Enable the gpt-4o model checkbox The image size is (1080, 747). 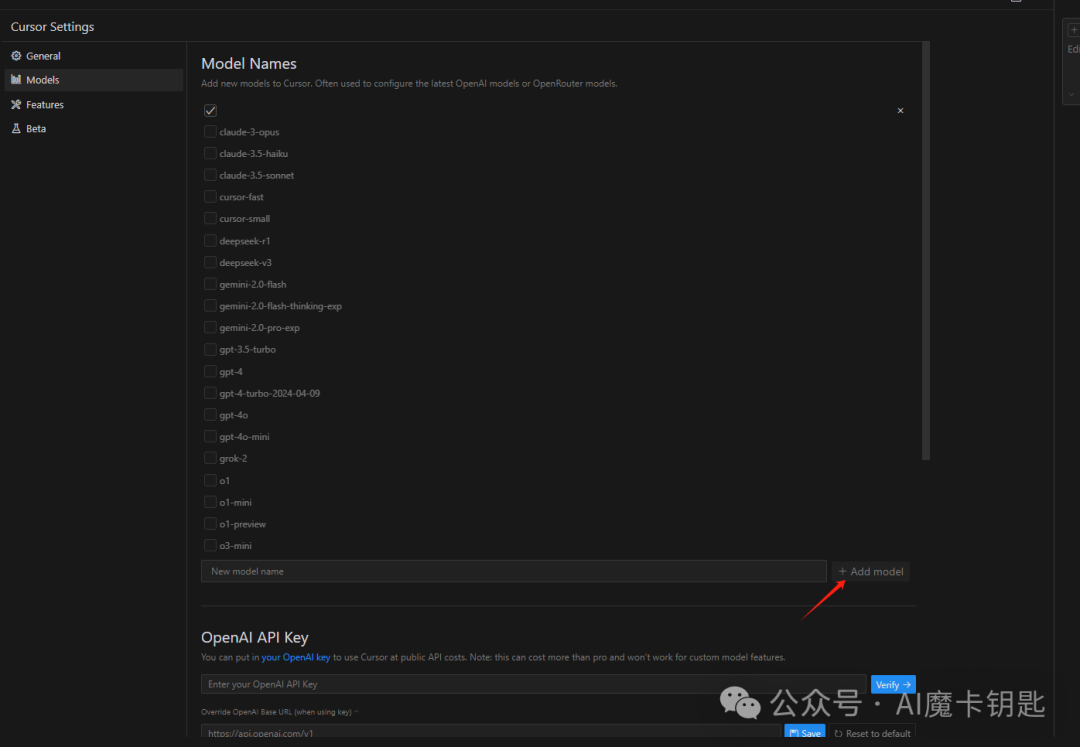point(210,414)
